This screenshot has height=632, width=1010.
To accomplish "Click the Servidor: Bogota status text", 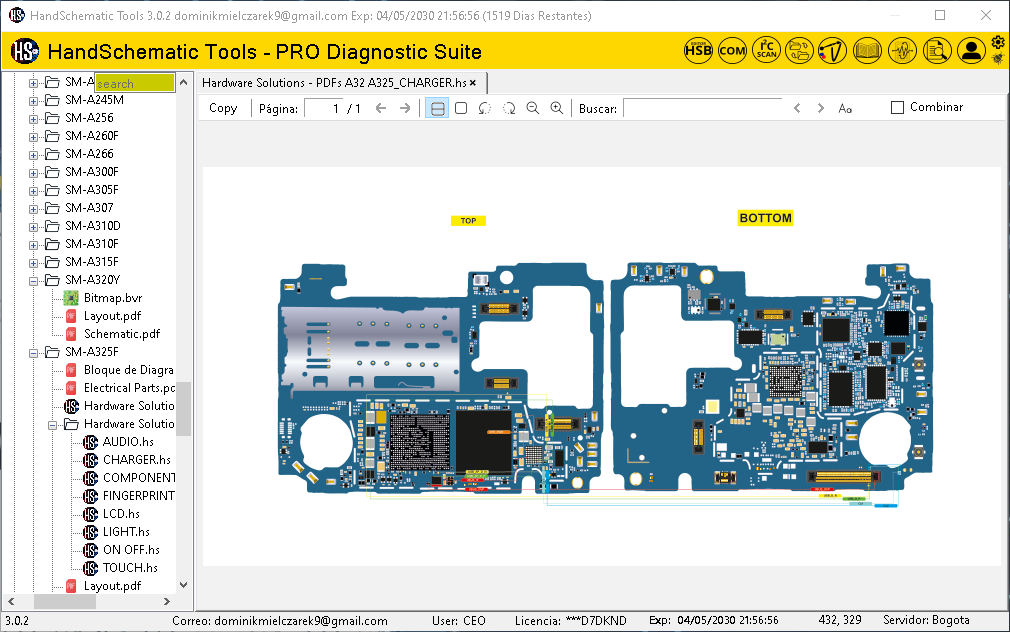I will [926, 620].
